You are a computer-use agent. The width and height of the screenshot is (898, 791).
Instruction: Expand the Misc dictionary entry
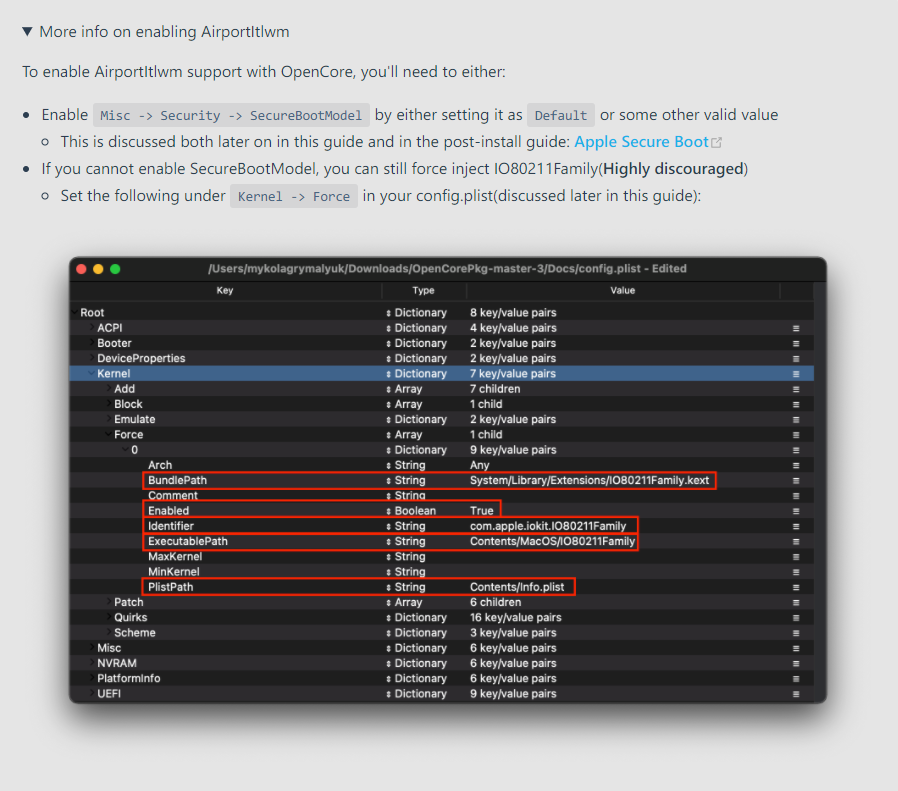[91, 648]
